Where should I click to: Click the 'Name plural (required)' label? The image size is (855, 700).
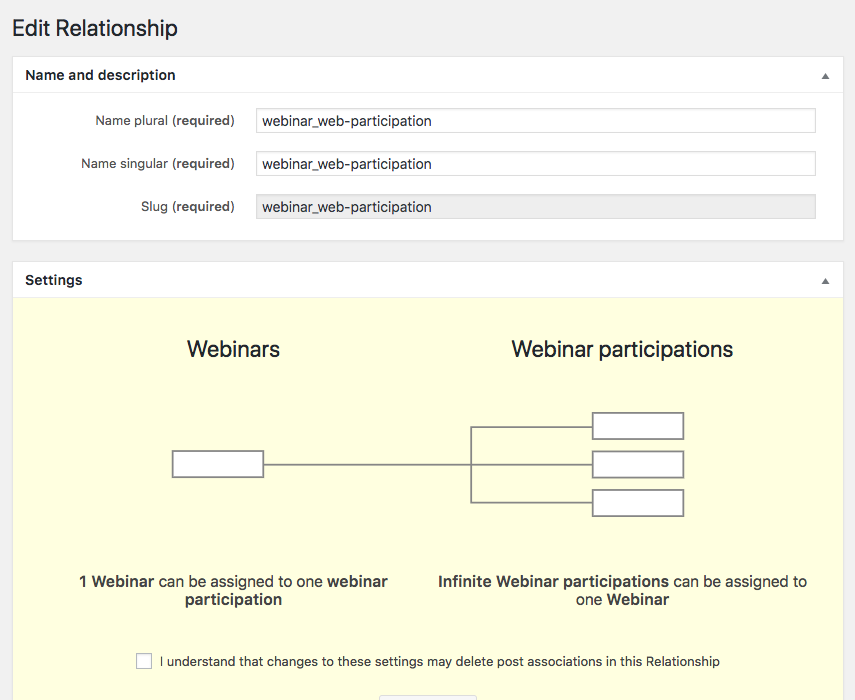(165, 120)
